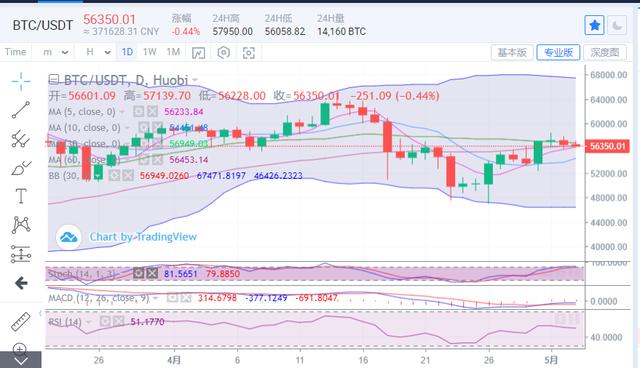Expand MA (5, close, 0) options arrow
640x368 pixels.
122,112
